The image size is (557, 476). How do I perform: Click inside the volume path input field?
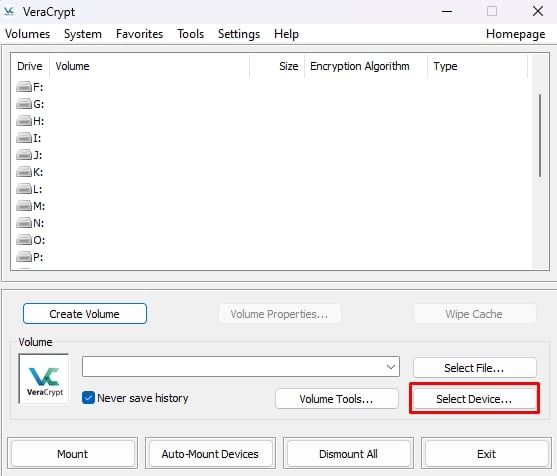pos(233,367)
